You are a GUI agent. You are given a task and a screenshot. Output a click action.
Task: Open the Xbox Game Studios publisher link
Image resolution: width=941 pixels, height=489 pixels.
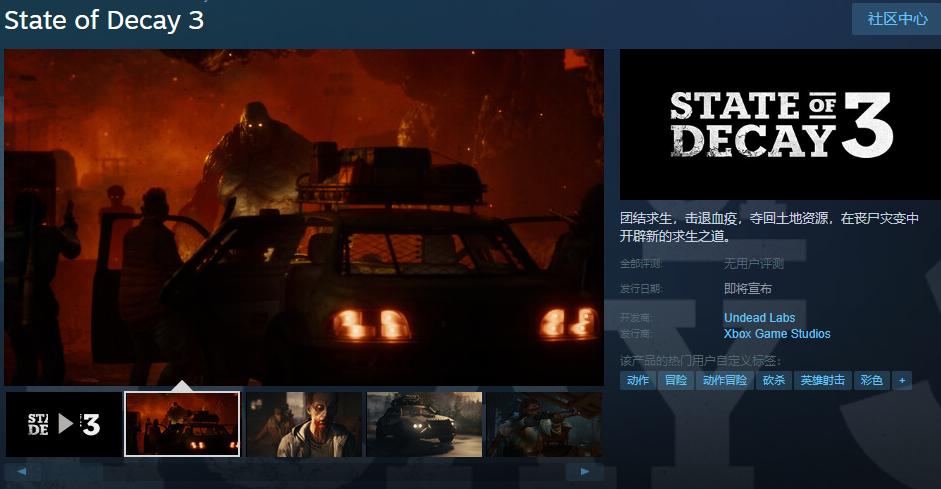tap(777, 334)
